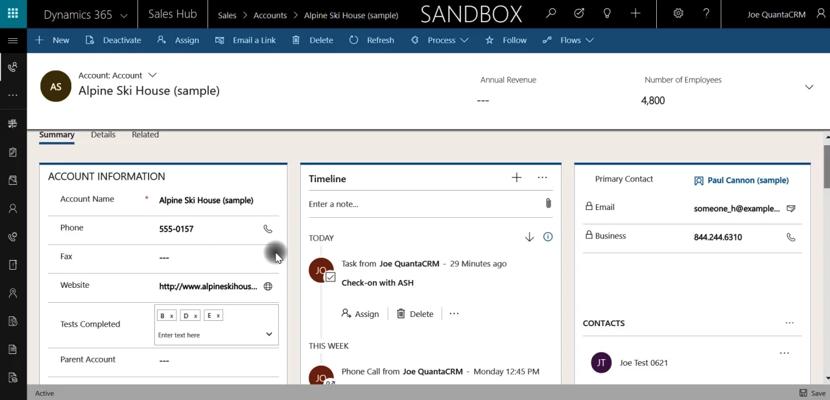Viewport: 830px width, 400px height.
Task: Toggle timeline sort order arrow
Action: click(x=529, y=237)
